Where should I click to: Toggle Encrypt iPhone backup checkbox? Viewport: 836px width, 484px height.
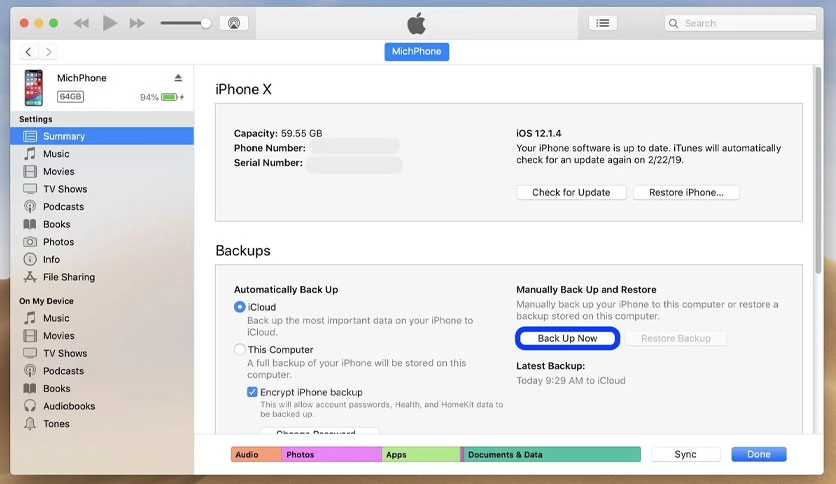pyautogui.click(x=252, y=392)
